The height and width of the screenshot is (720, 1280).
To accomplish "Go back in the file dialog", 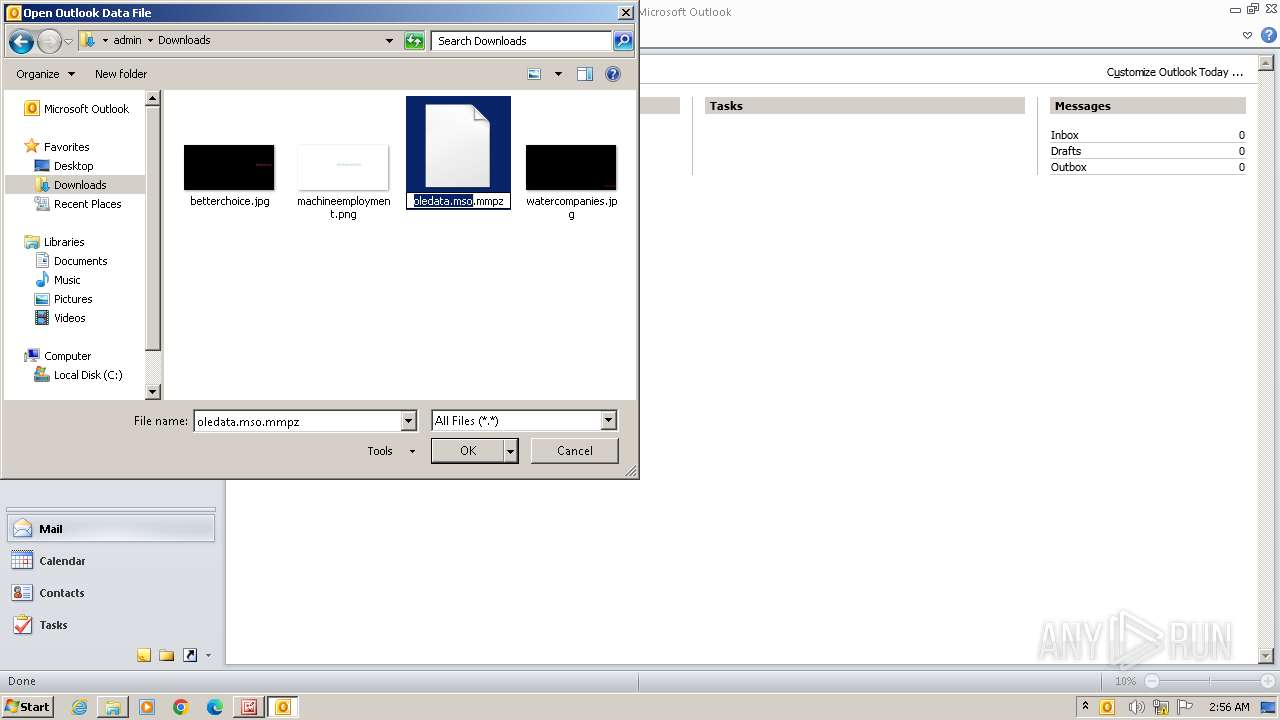I will [21, 41].
